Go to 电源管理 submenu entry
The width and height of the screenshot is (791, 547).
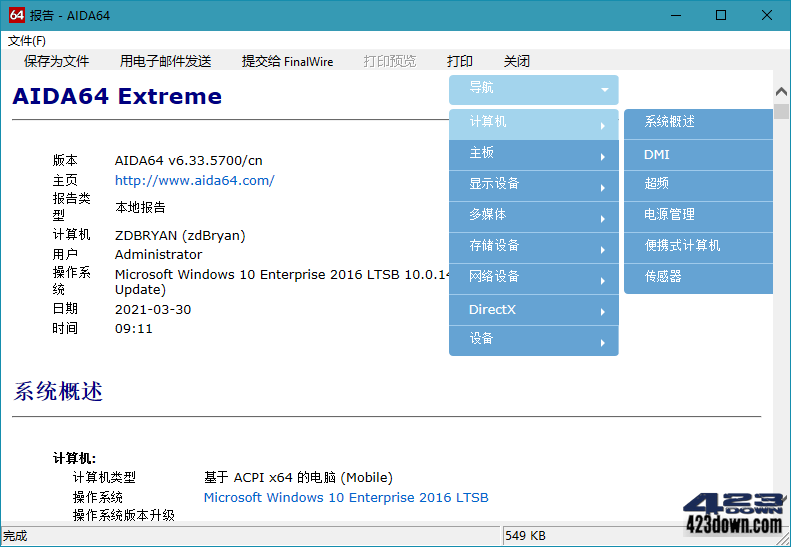pos(698,217)
